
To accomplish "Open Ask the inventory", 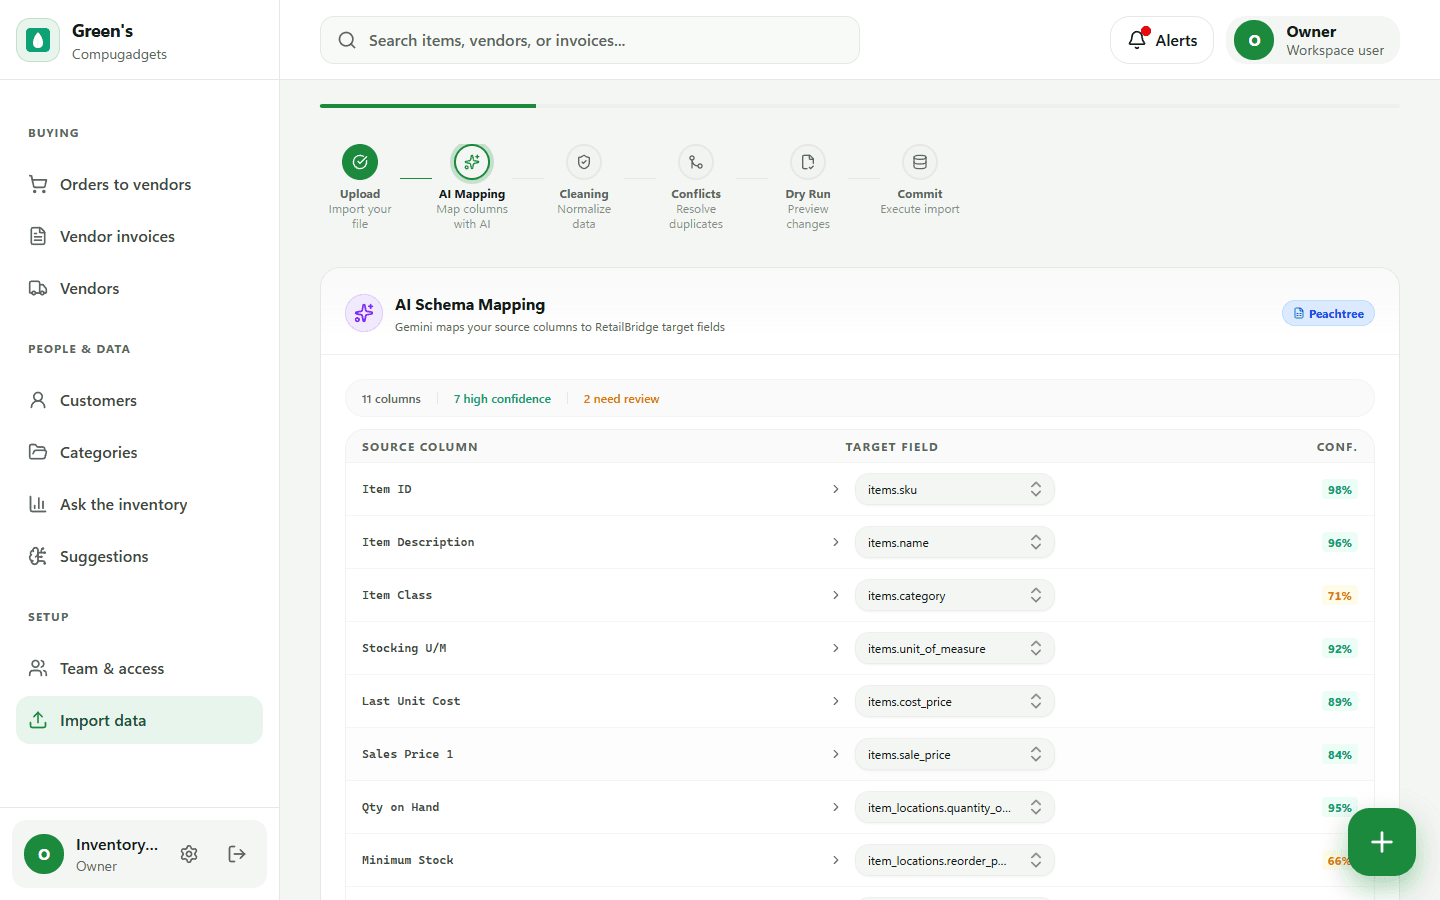I will click(139, 504).
